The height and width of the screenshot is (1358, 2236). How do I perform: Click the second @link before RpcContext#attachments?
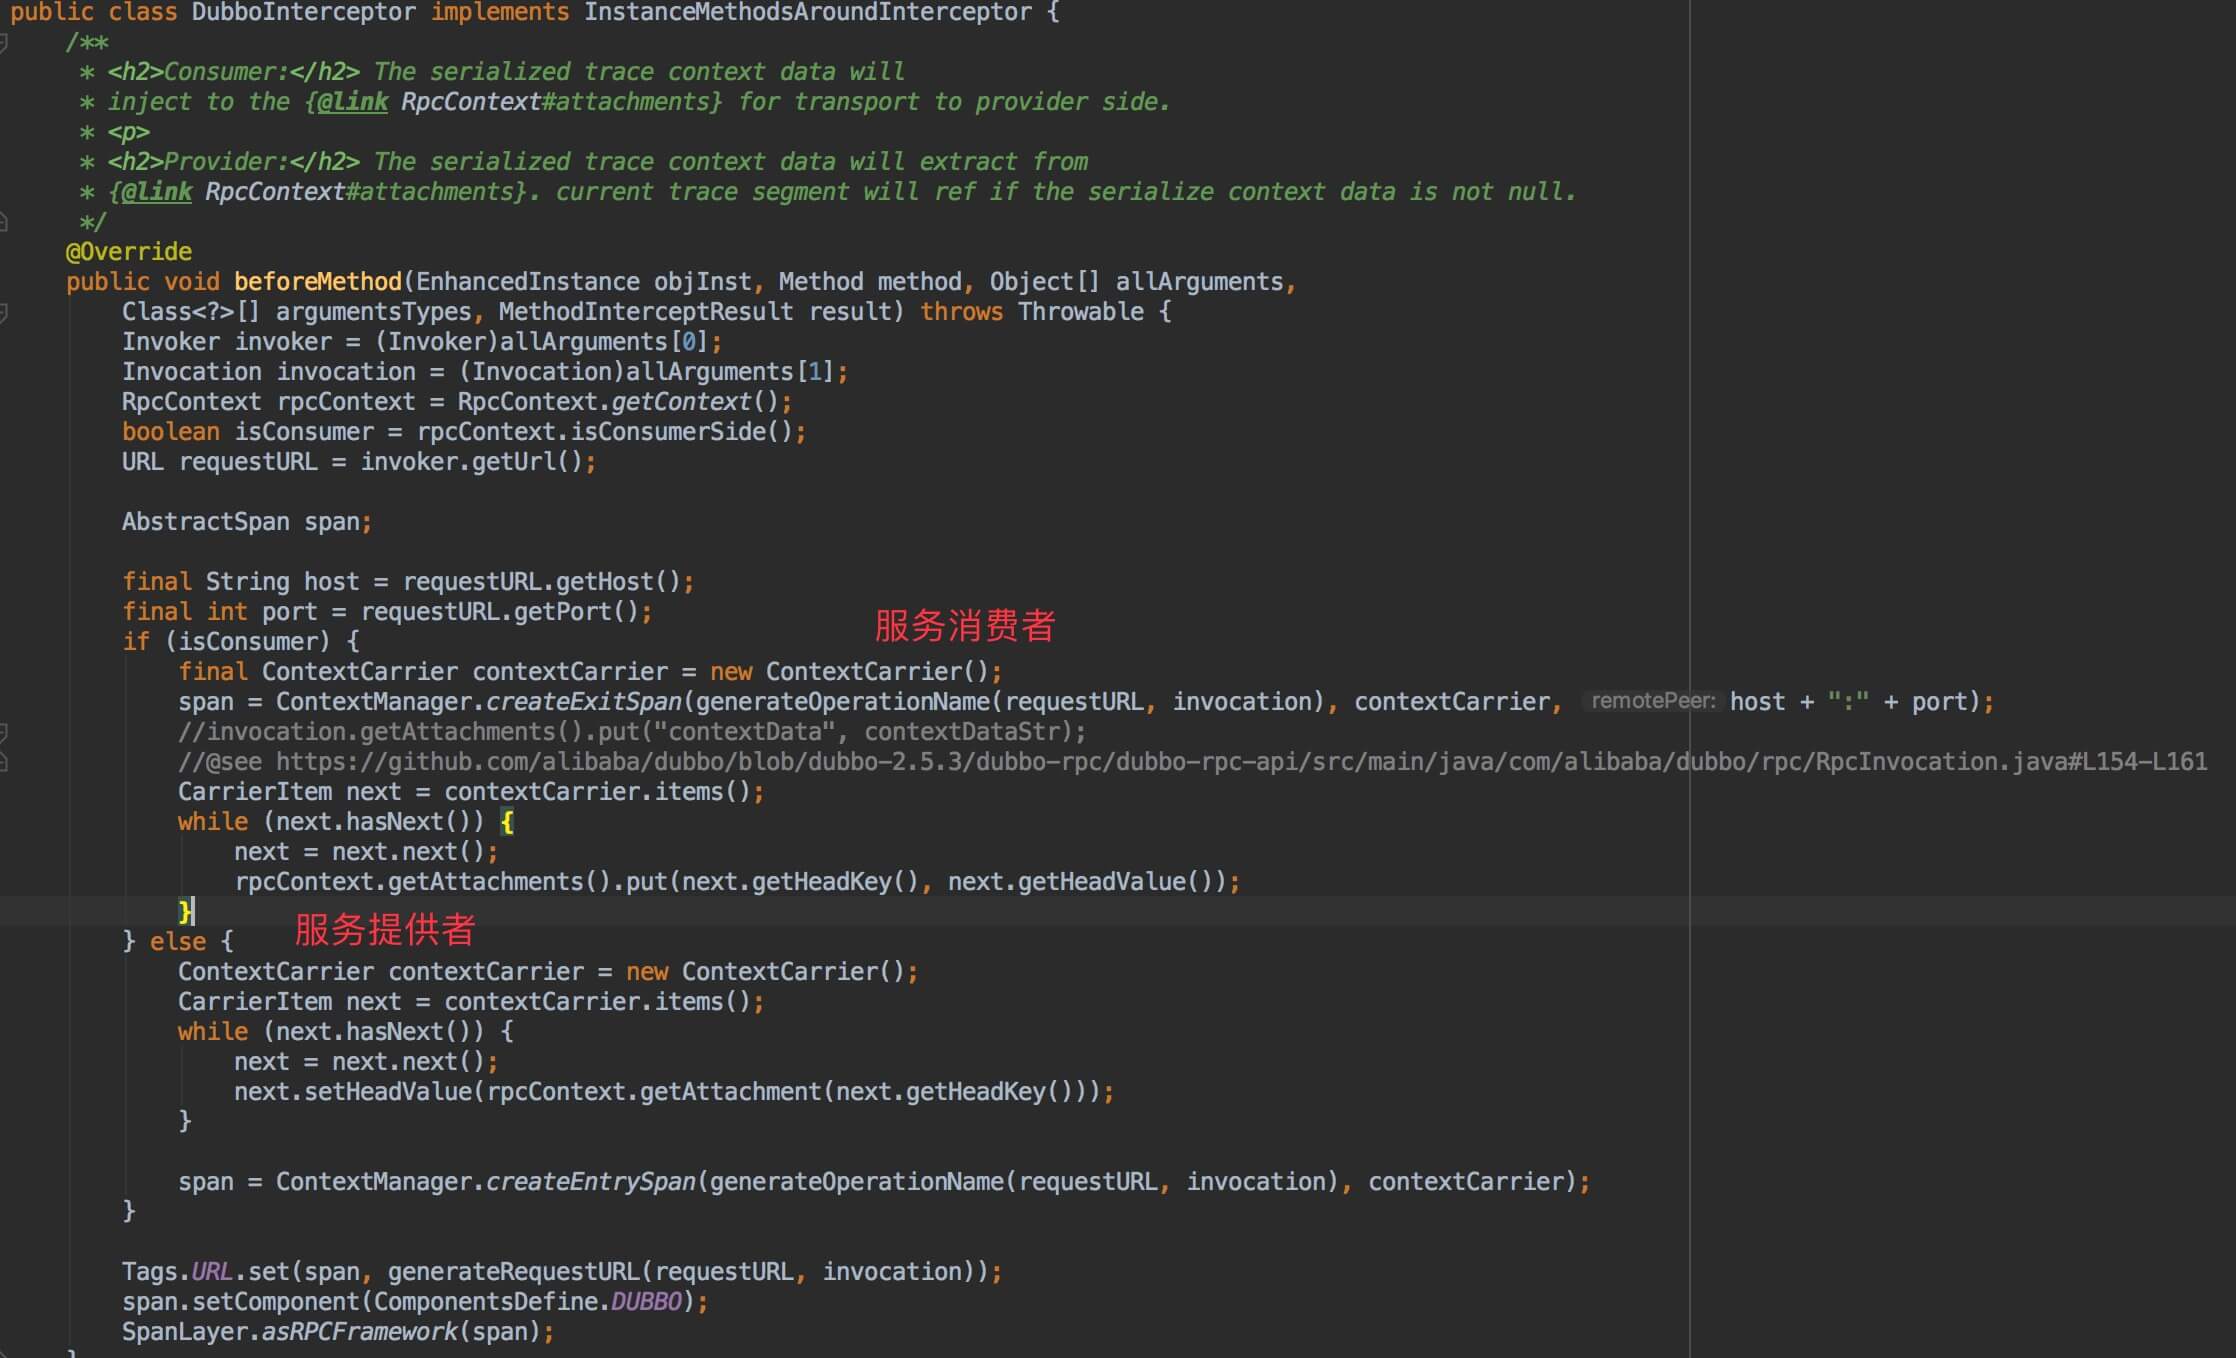click(x=157, y=192)
